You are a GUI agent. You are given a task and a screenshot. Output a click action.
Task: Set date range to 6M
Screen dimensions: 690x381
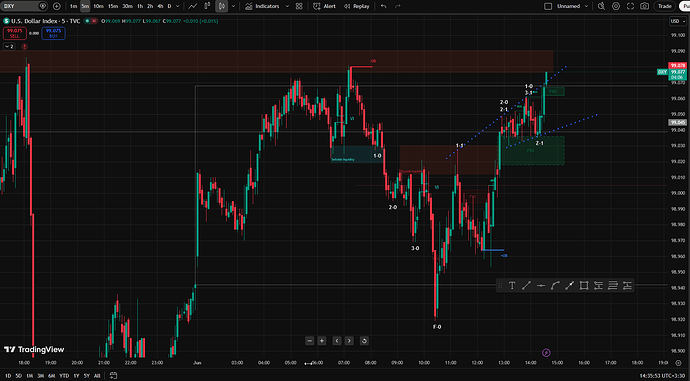[x=51, y=376]
